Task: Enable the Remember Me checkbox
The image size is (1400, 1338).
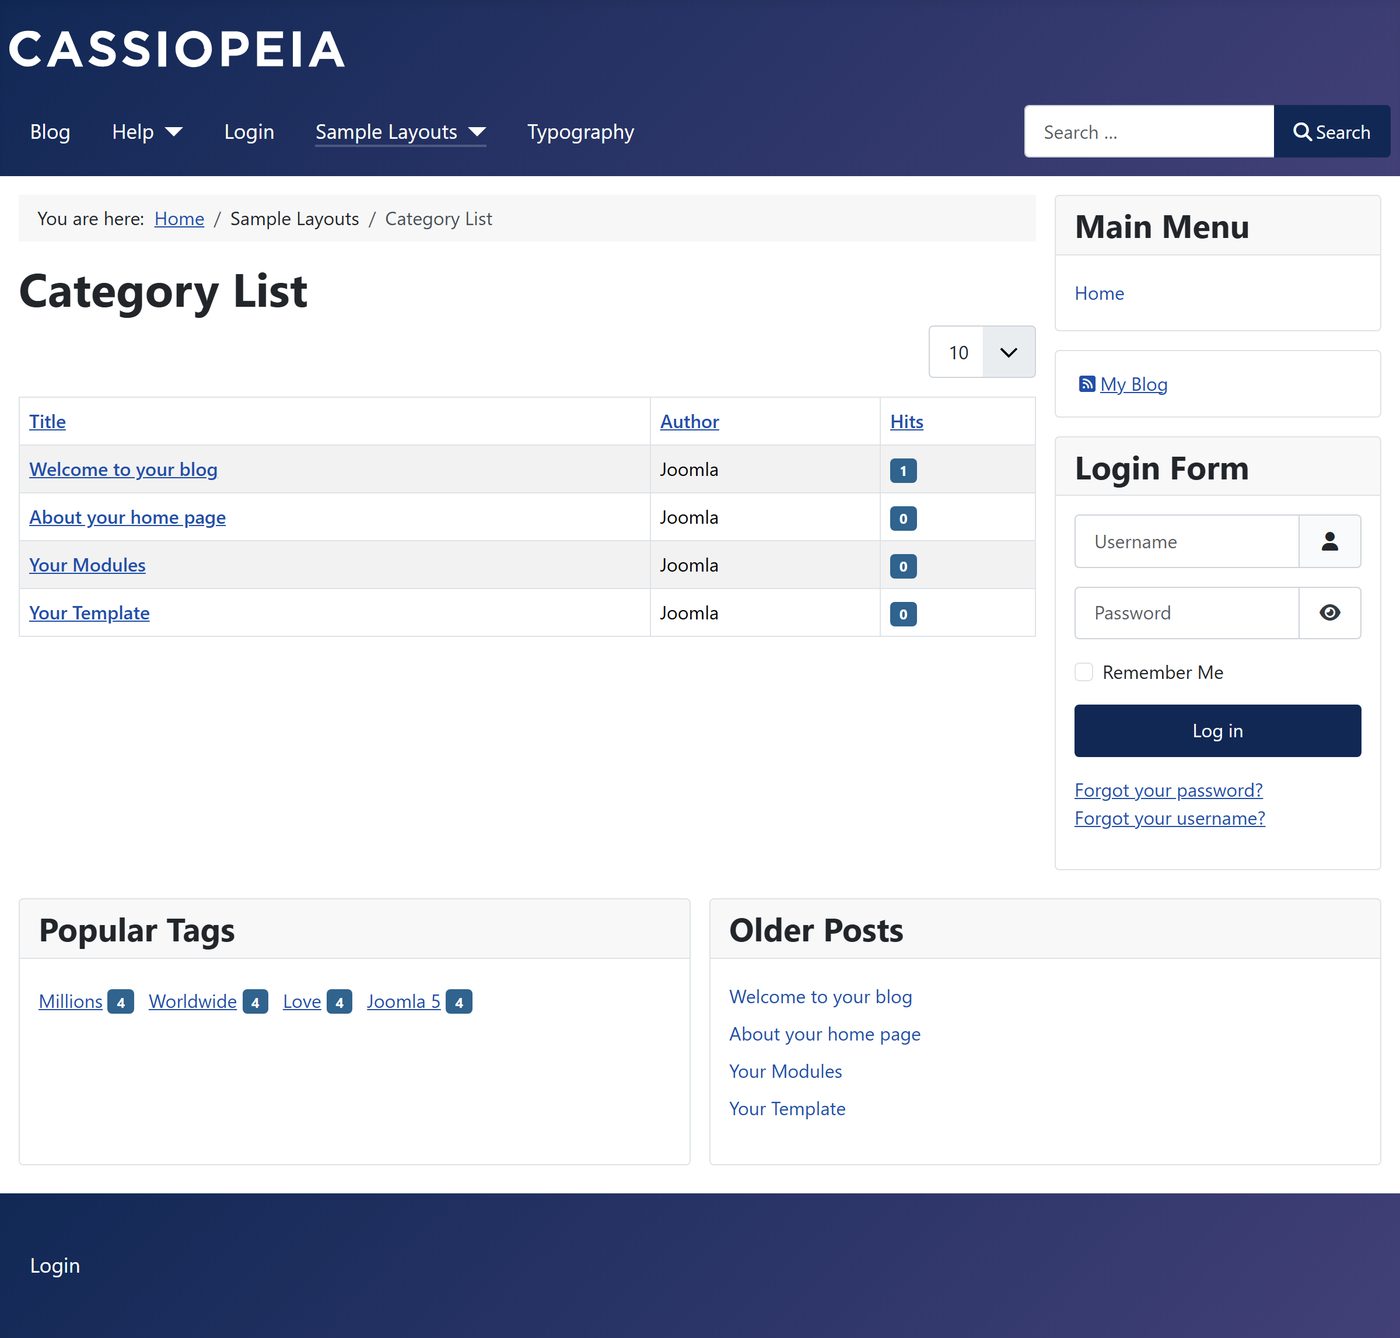Action: coord(1084,672)
